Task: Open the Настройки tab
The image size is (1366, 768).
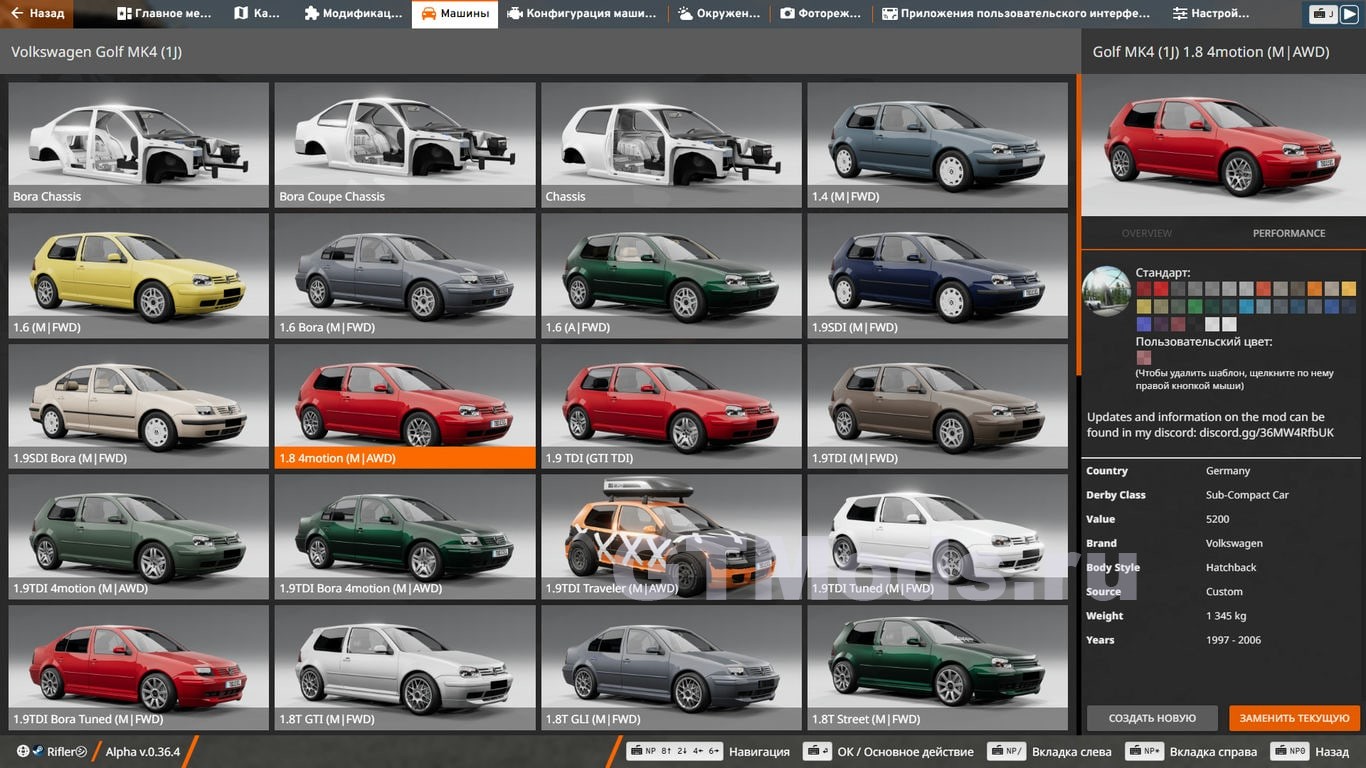Action: coord(1211,14)
